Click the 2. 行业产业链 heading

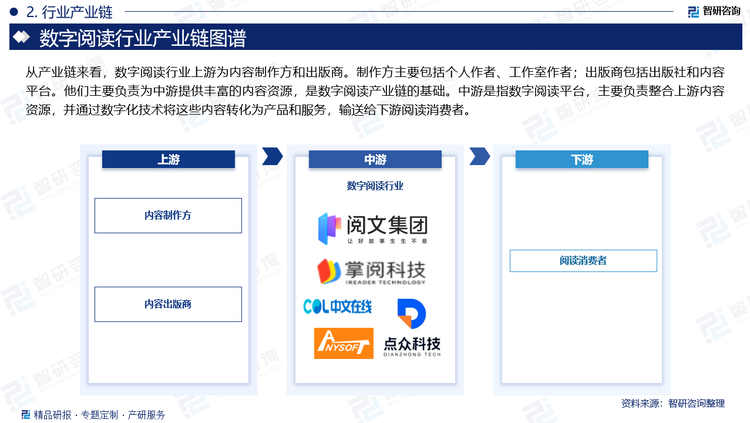pyautogui.click(x=70, y=12)
